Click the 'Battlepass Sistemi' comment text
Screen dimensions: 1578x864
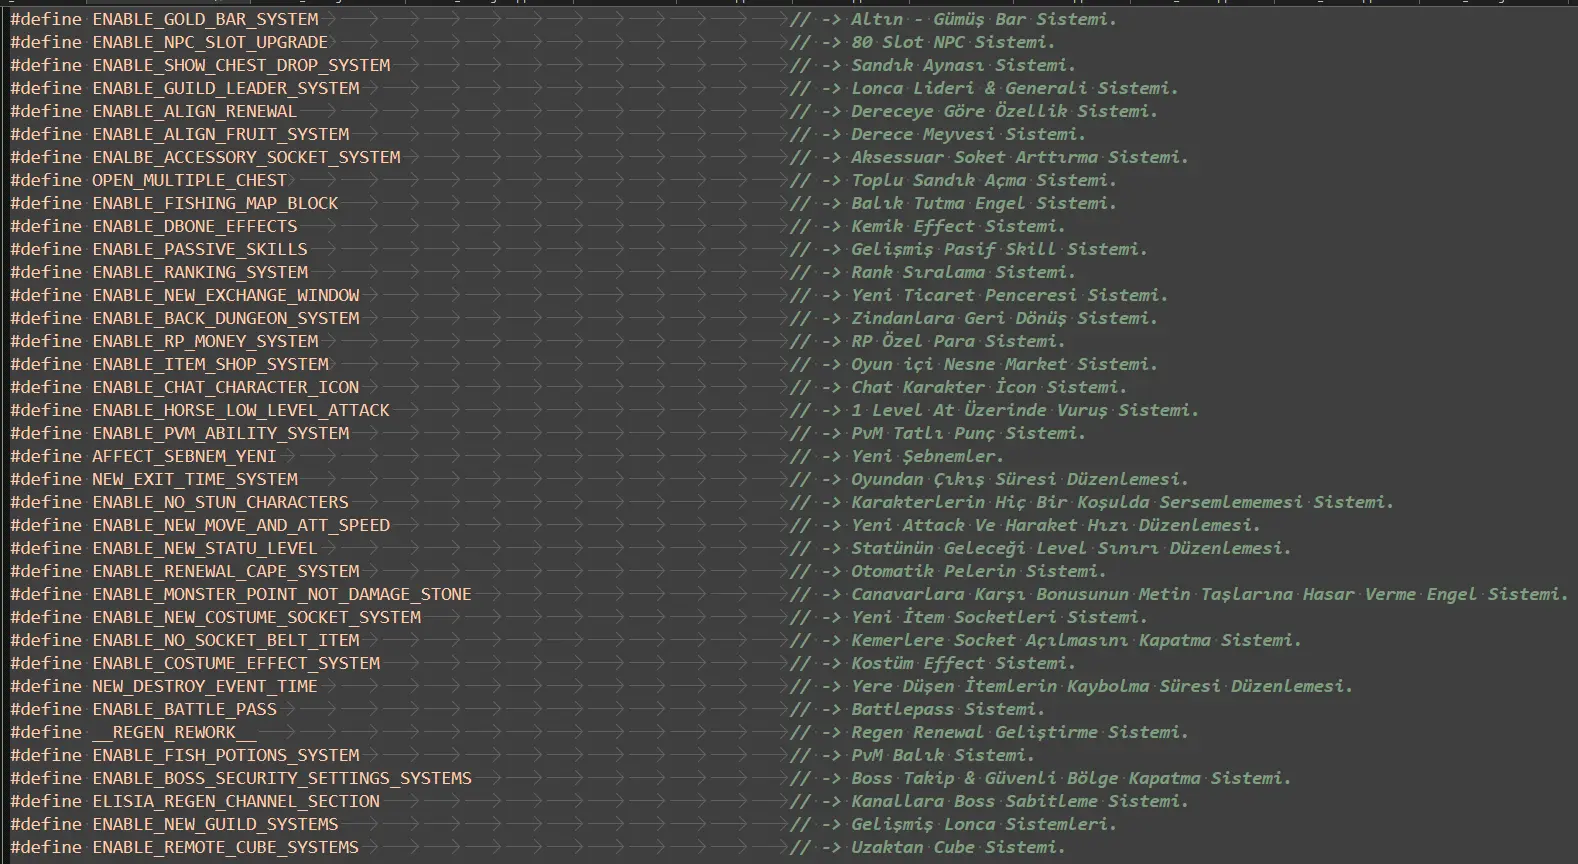click(947, 709)
